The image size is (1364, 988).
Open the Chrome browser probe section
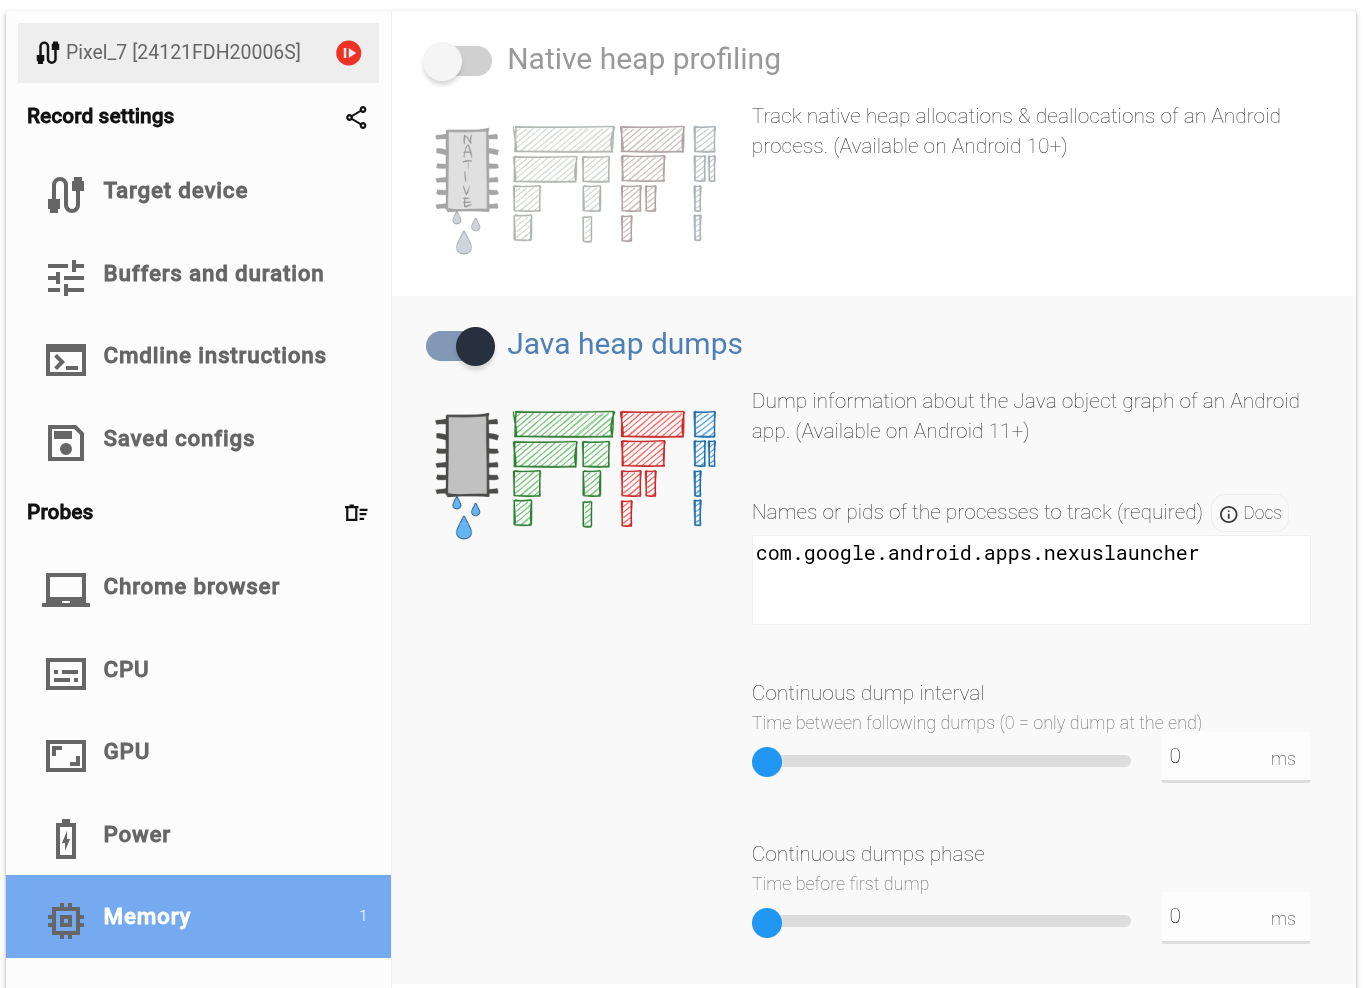click(191, 587)
